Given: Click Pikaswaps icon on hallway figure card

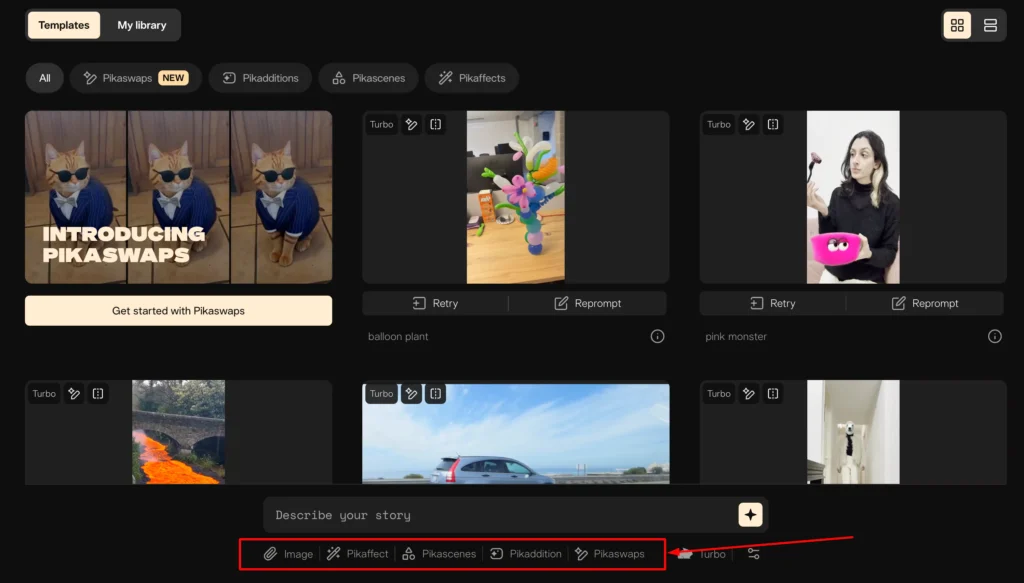Looking at the screenshot, I should (748, 394).
